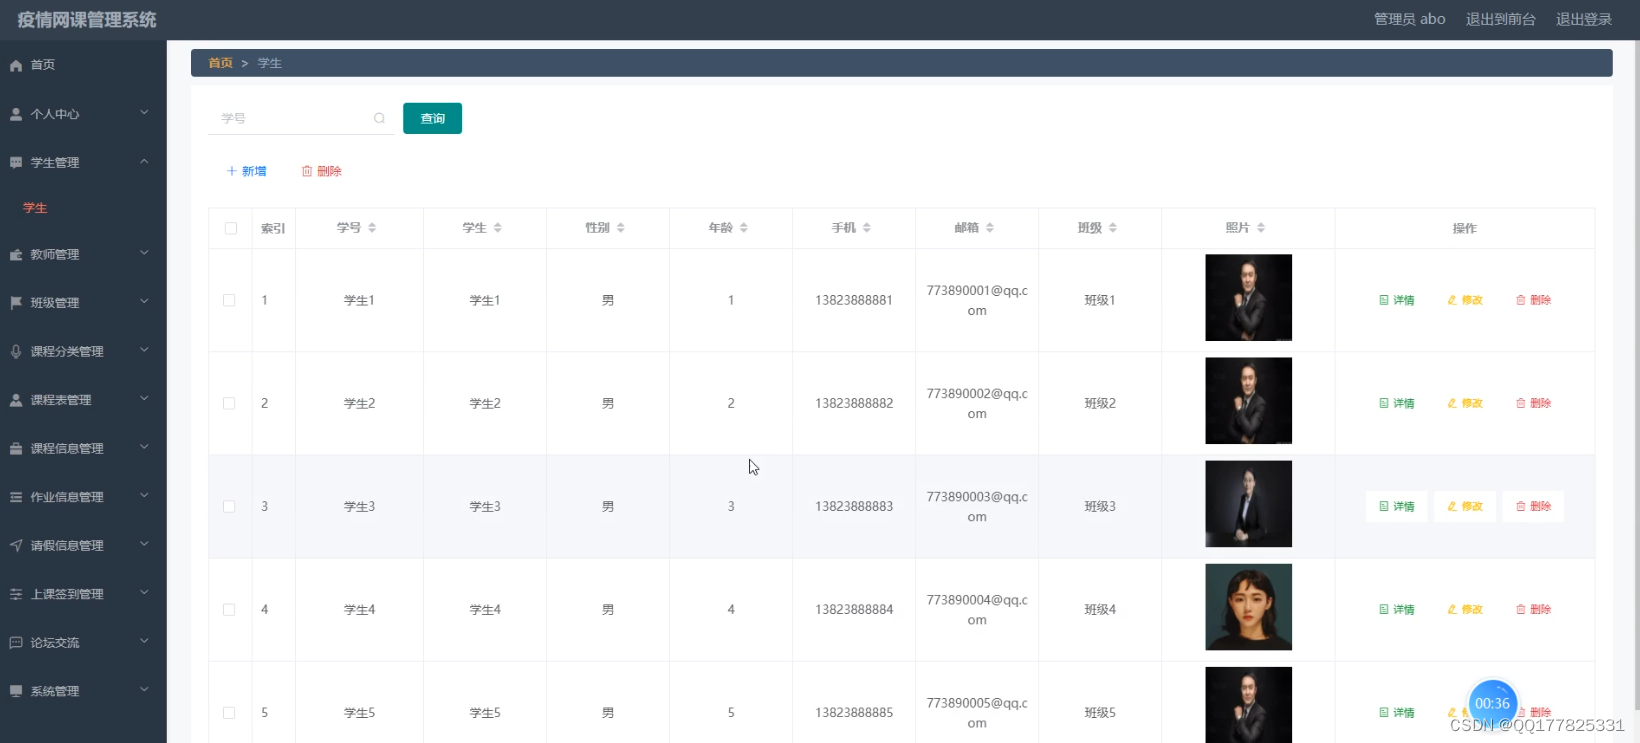The width and height of the screenshot is (1640, 743).
Task: Check the checkbox for row 学生2
Action: [x=229, y=403]
